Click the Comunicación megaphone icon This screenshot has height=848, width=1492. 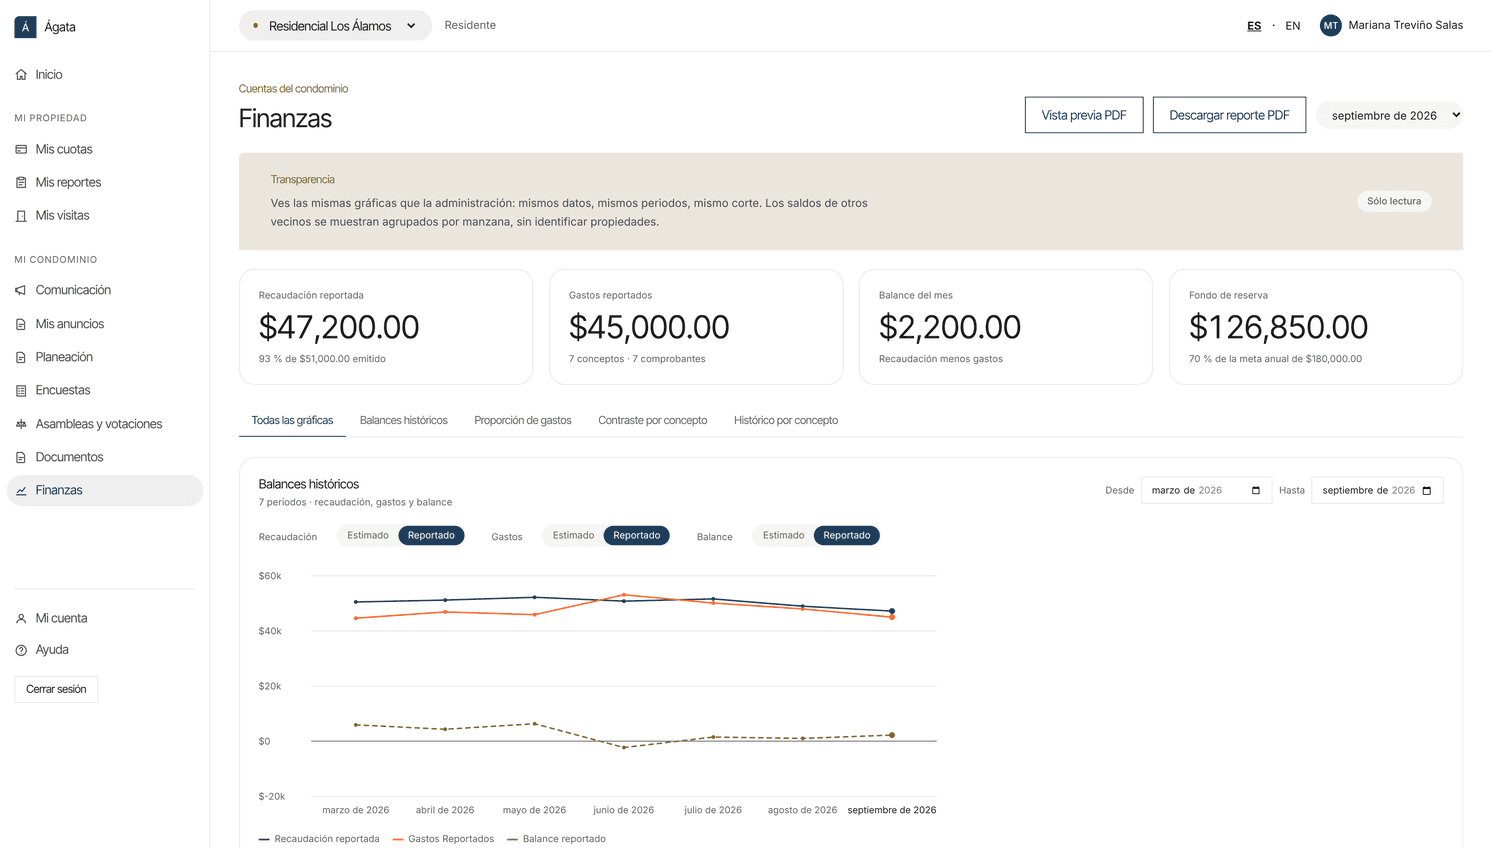21,290
